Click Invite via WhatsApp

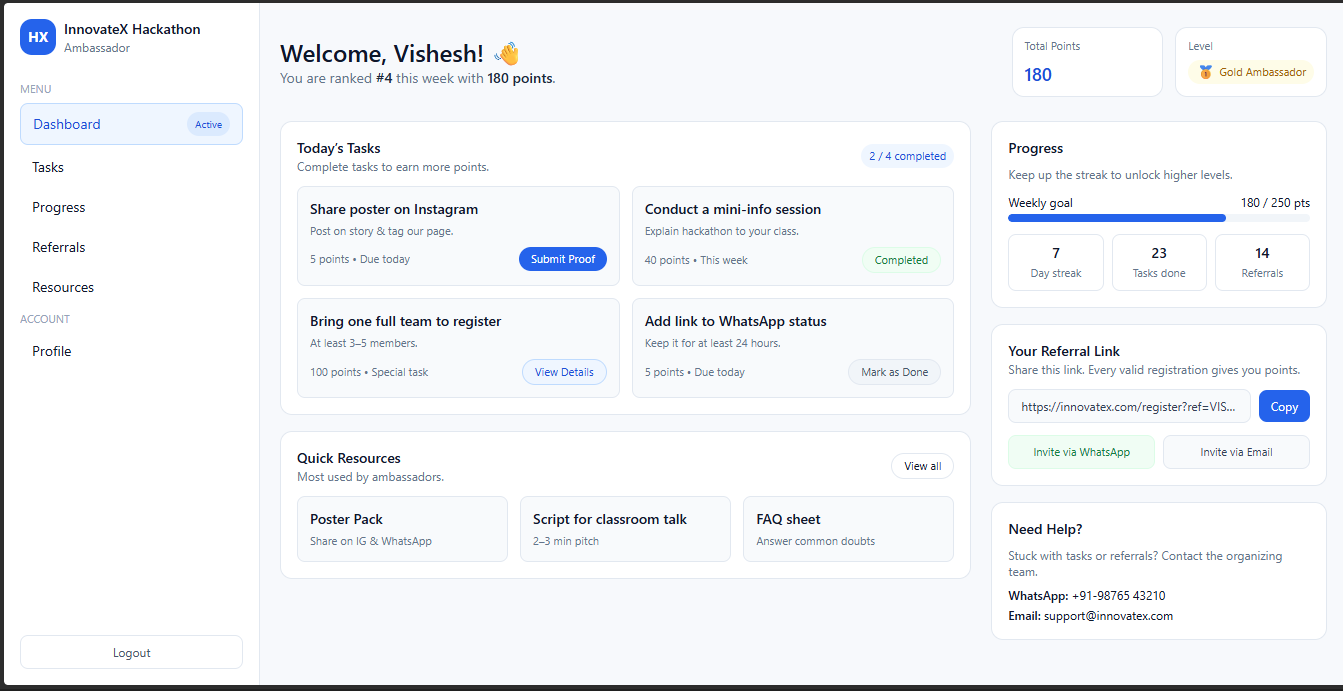tap(1081, 452)
